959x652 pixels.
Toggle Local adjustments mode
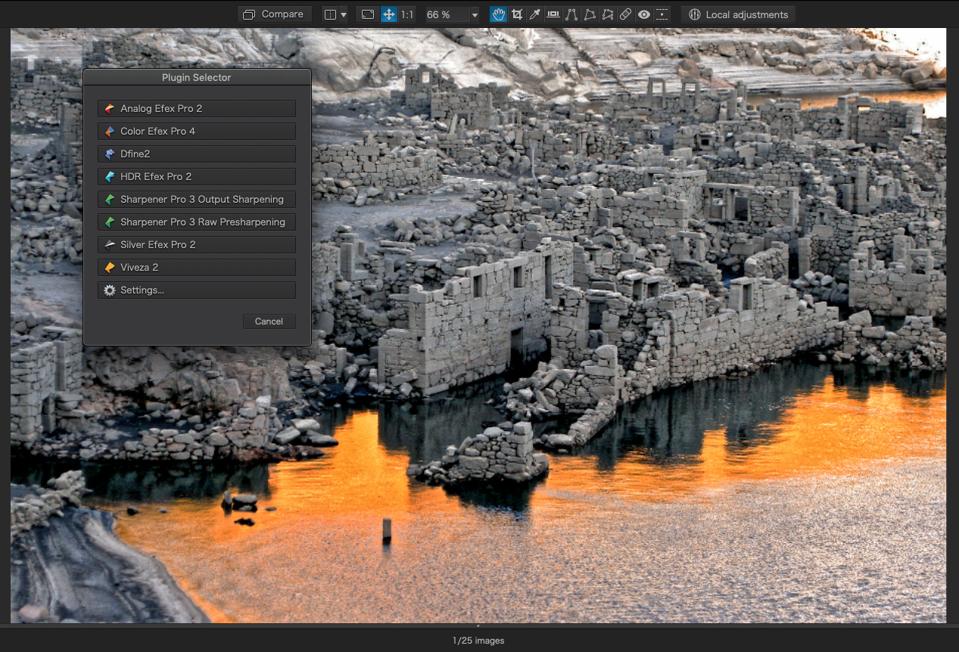[738, 15]
